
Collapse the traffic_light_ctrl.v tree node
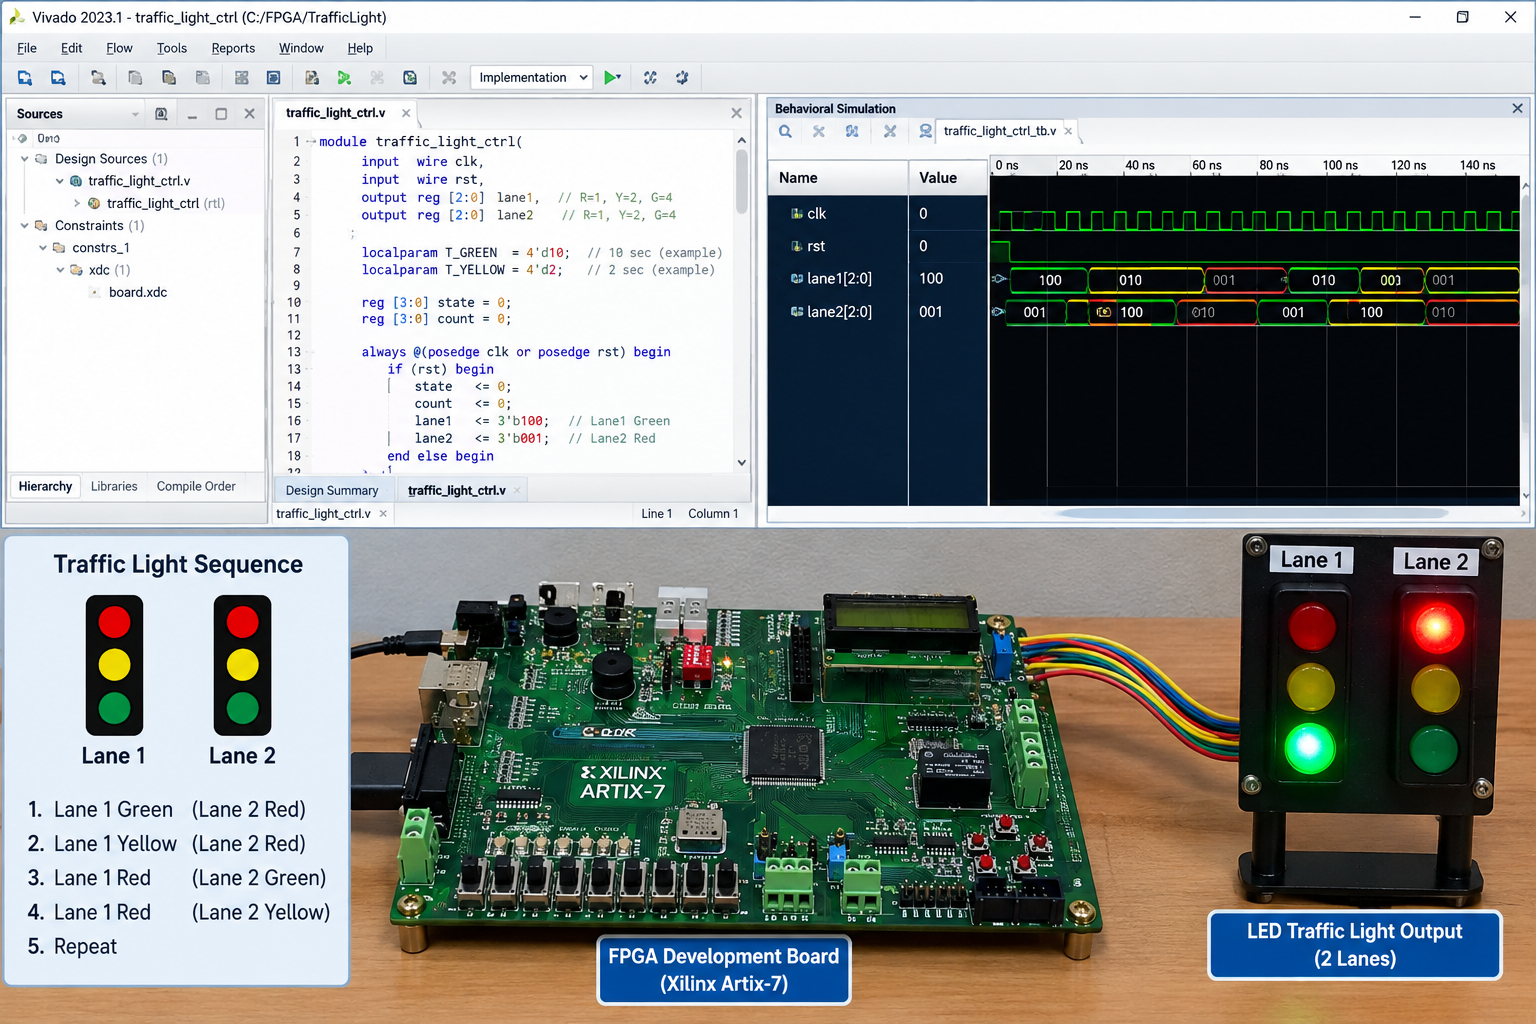pyautogui.click(x=60, y=181)
